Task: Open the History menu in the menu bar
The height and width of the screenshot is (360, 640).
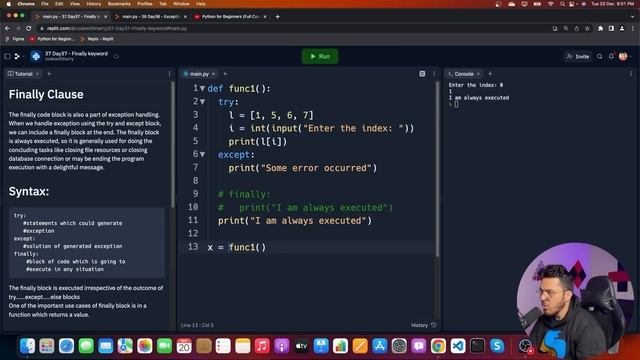Action: pyautogui.click(x=93, y=4)
